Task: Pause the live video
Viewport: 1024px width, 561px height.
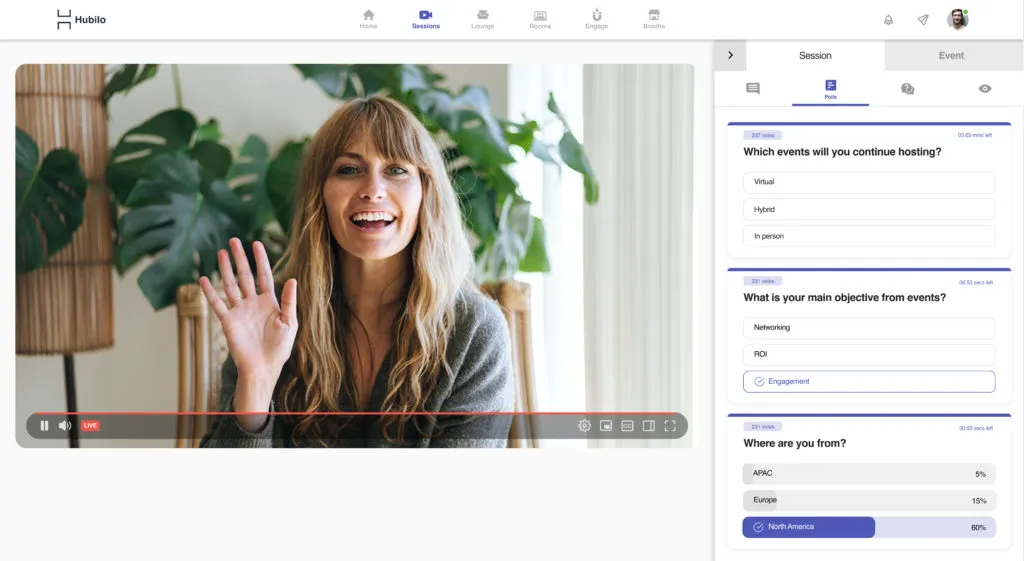Action: click(44, 426)
